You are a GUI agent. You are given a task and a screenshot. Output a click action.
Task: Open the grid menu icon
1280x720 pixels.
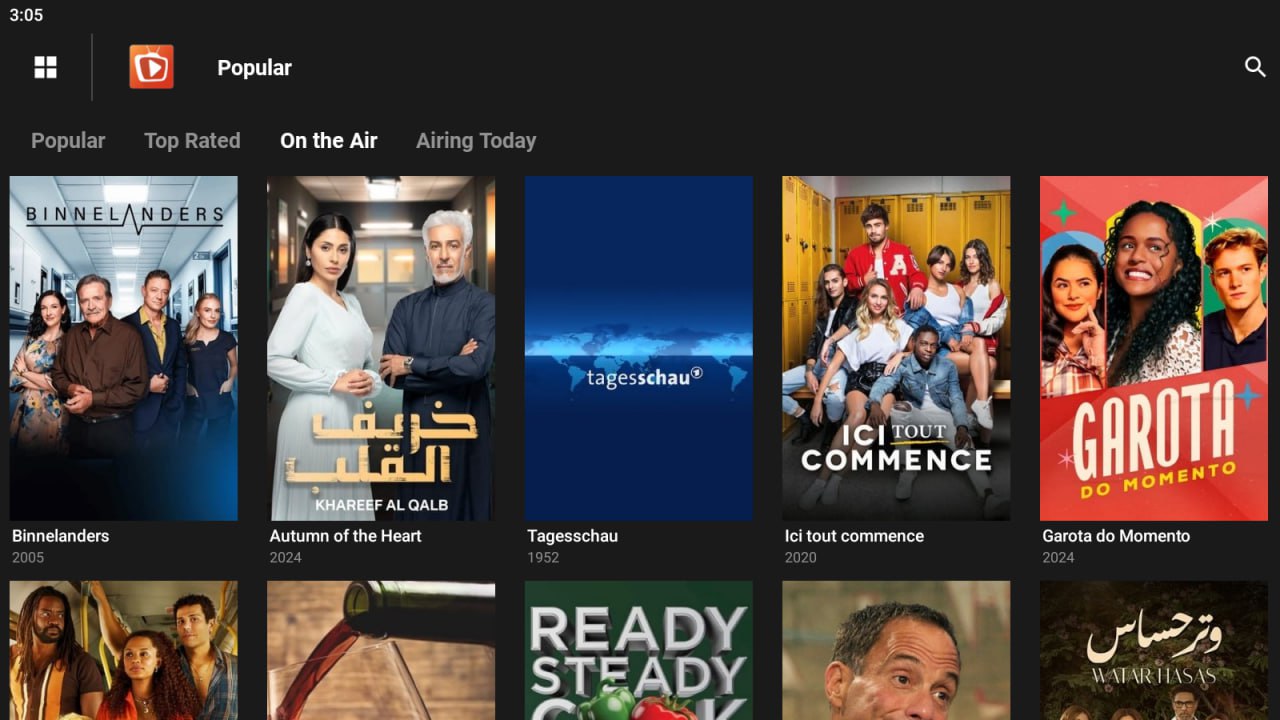[x=46, y=67]
